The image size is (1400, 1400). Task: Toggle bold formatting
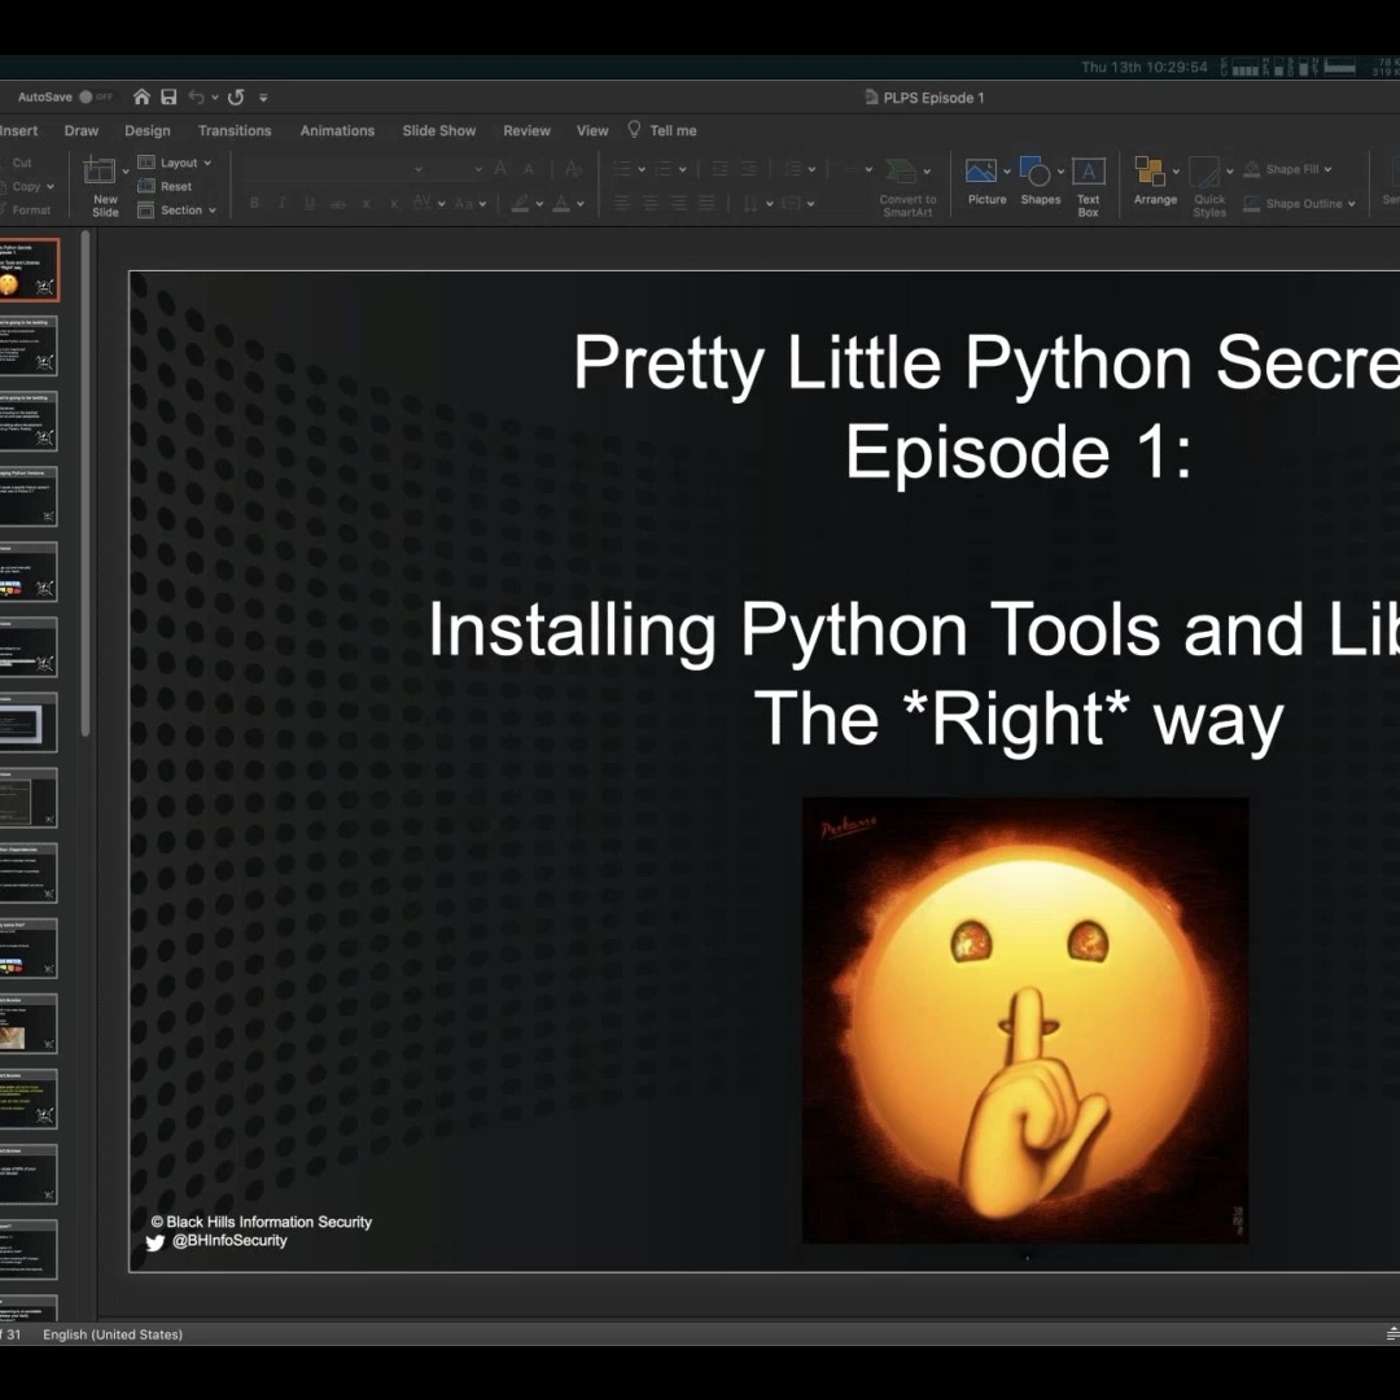(x=254, y=202)
